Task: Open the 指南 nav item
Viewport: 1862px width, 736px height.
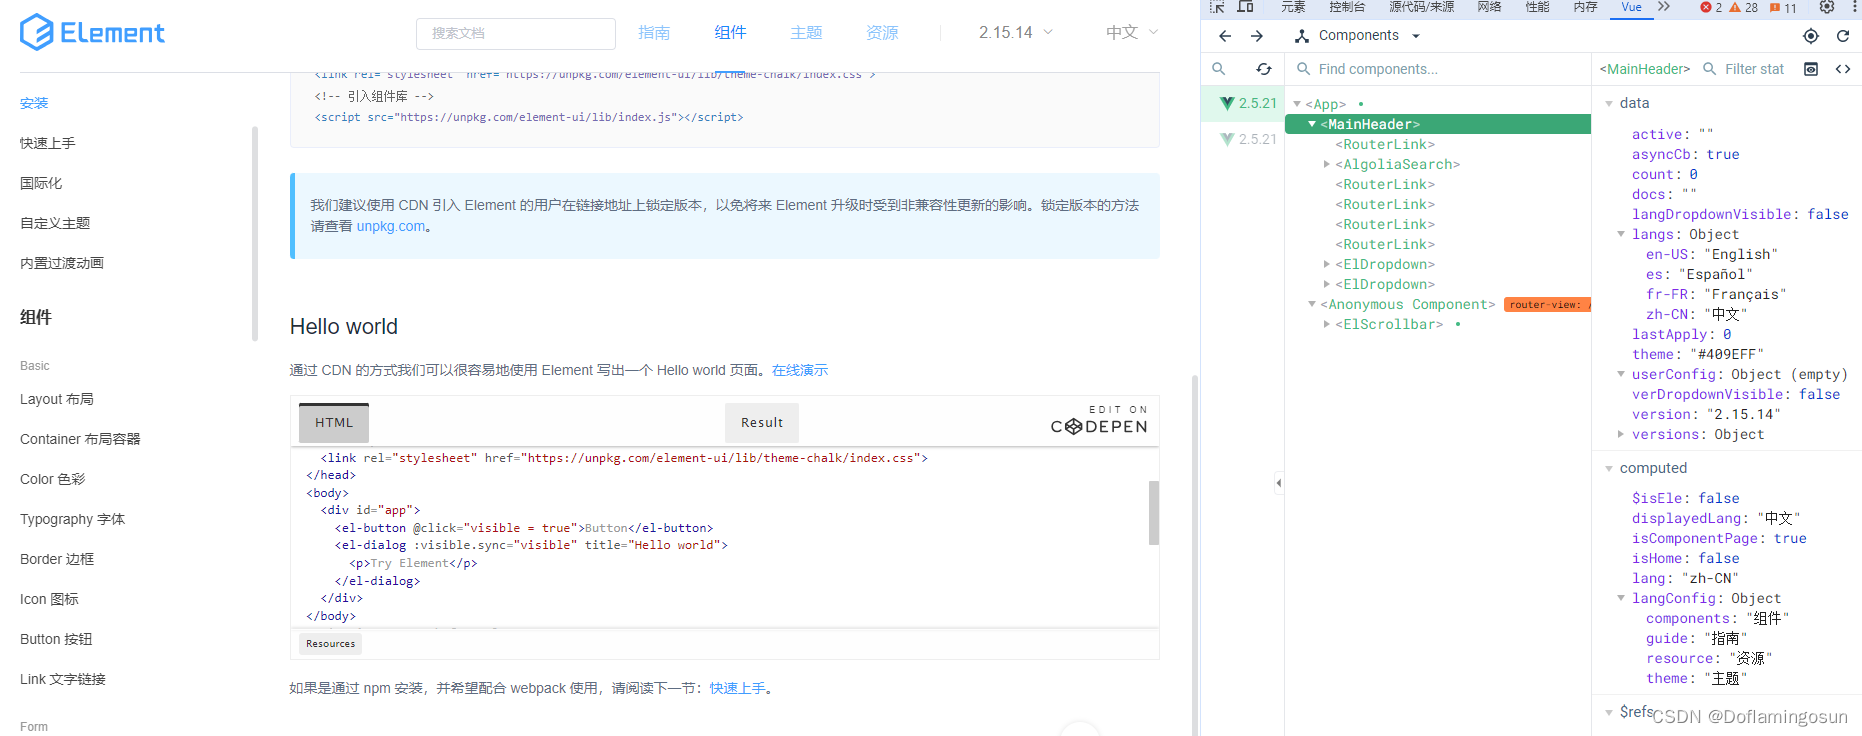Action: (654, 32)
